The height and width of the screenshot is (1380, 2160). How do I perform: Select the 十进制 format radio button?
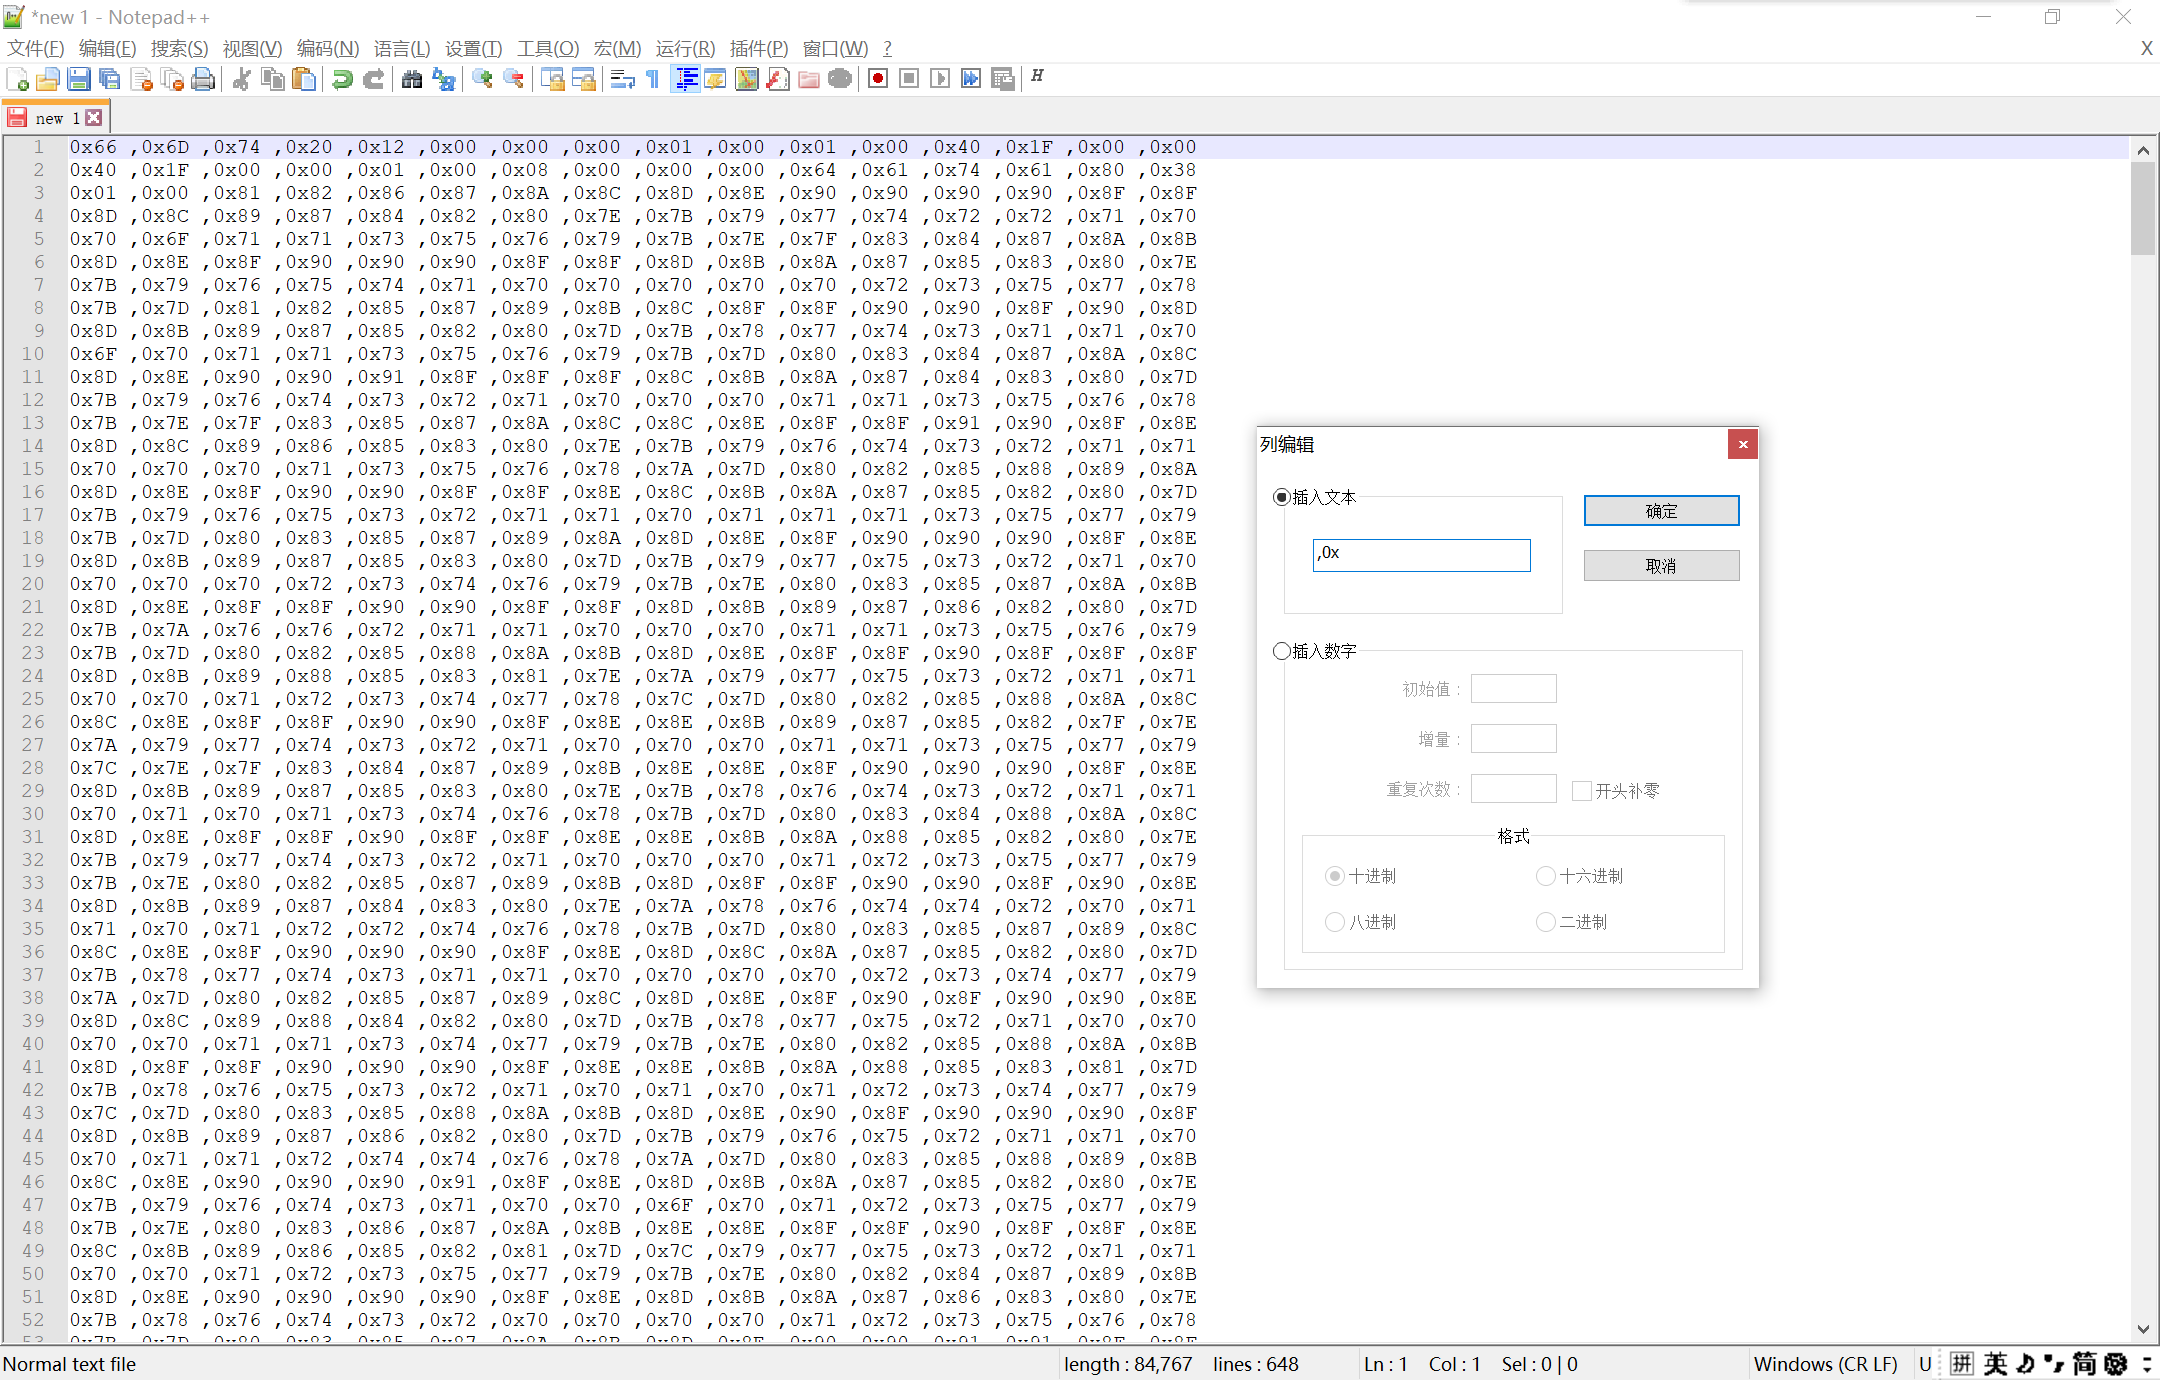(1334, 876)
